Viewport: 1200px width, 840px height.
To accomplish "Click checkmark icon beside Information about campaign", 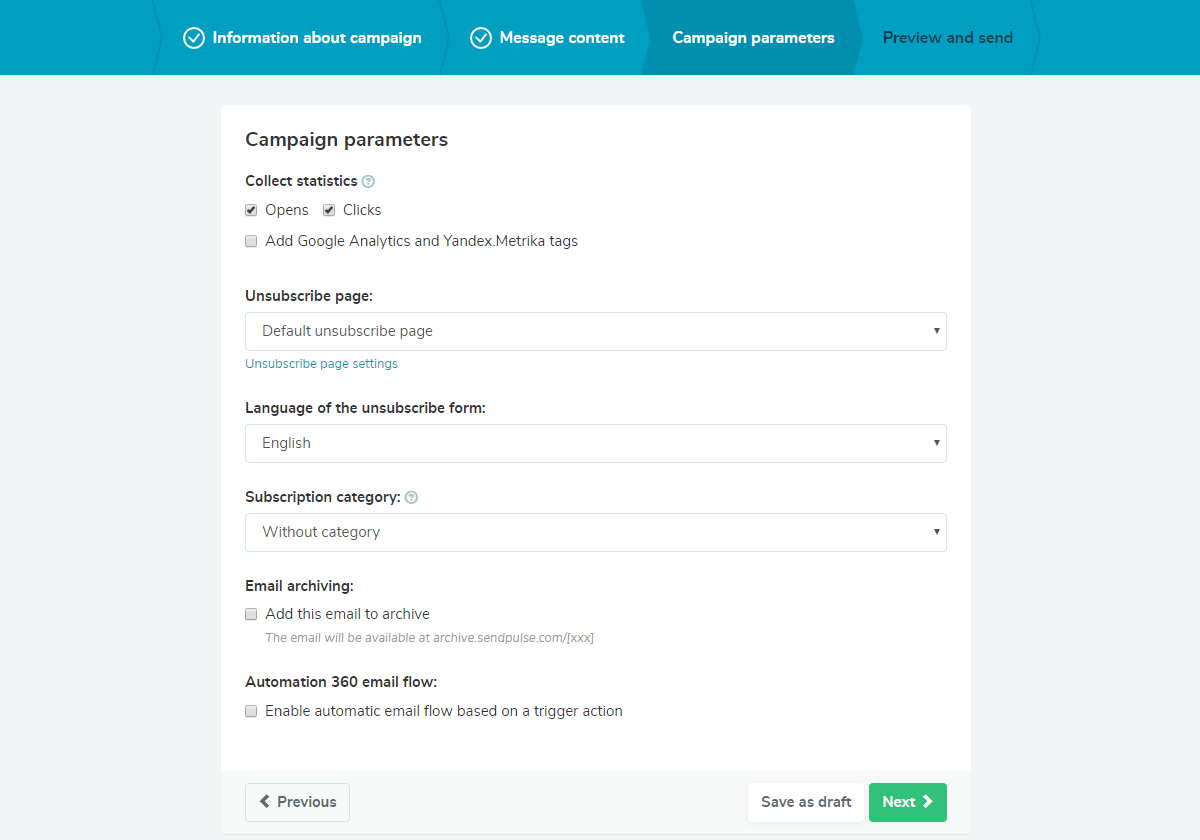I will [x=194, y=38].
